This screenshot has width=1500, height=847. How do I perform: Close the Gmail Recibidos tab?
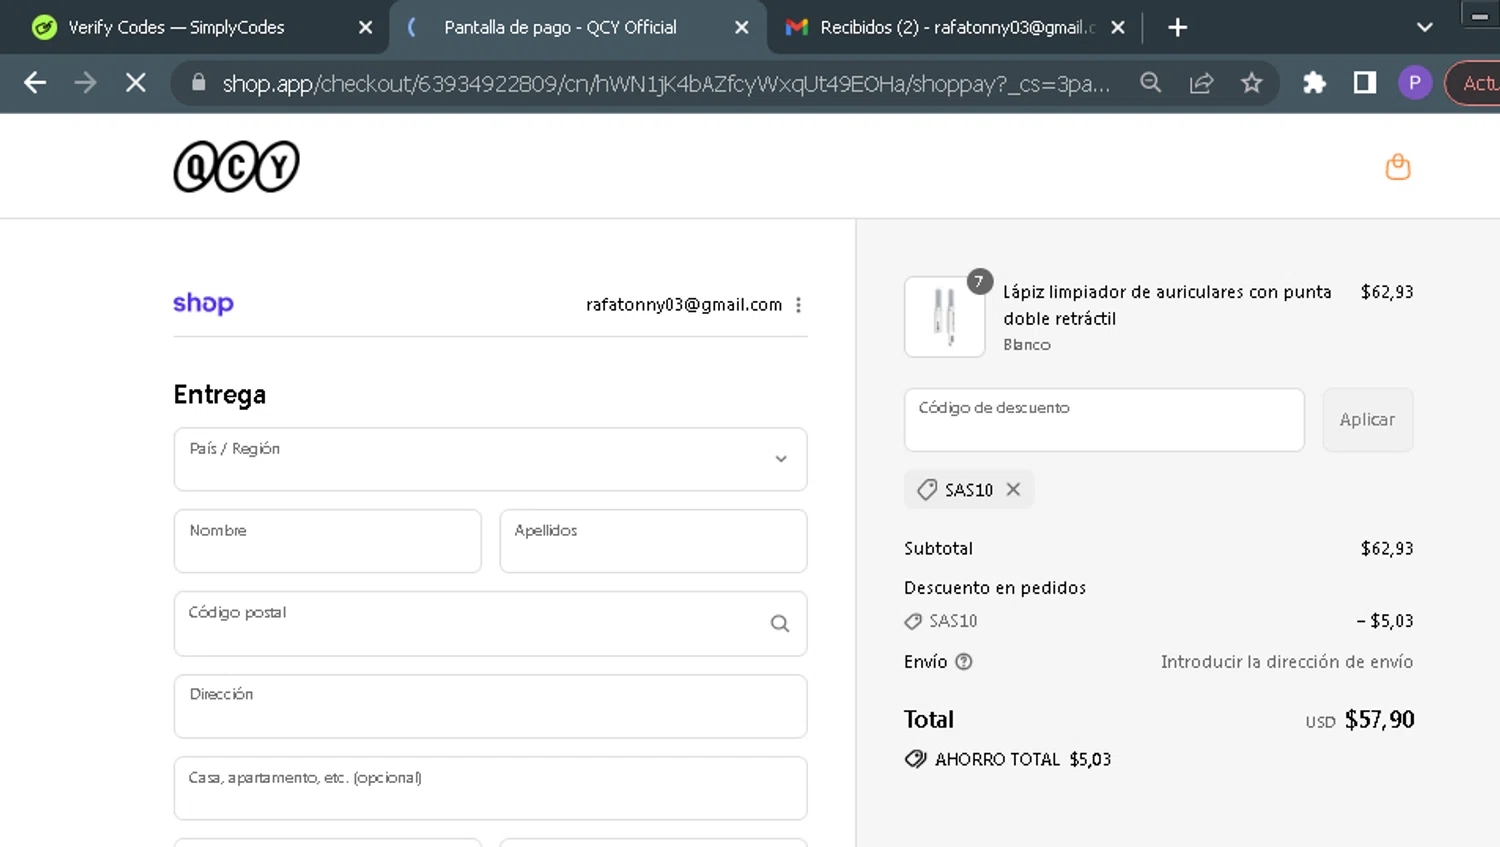tap(1117, 27)
